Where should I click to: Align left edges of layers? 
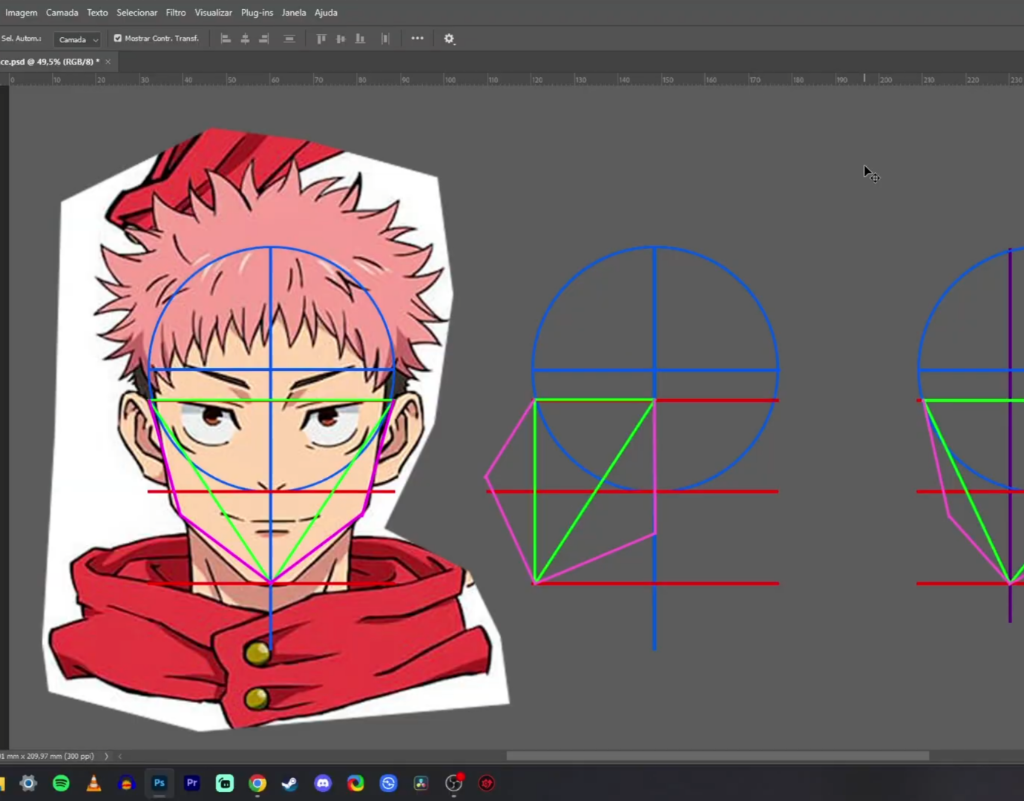tap(226, 39)
